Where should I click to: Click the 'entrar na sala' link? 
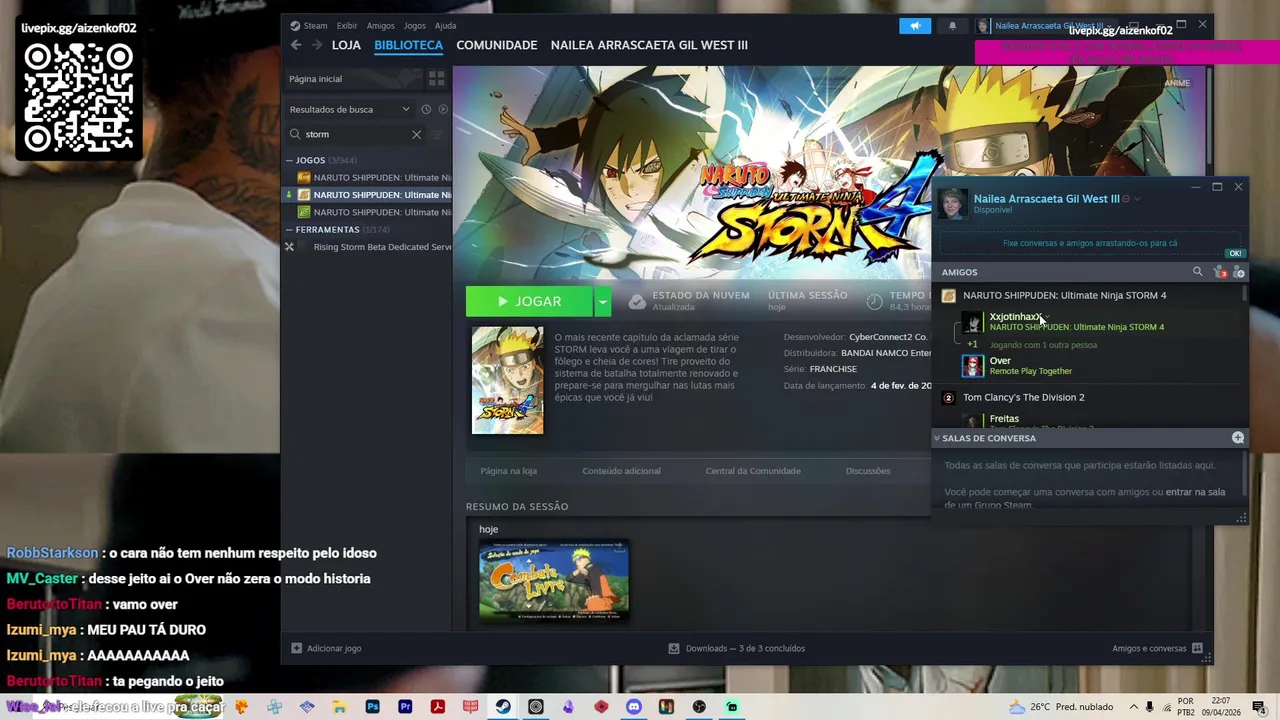(x=1195, y=492)
